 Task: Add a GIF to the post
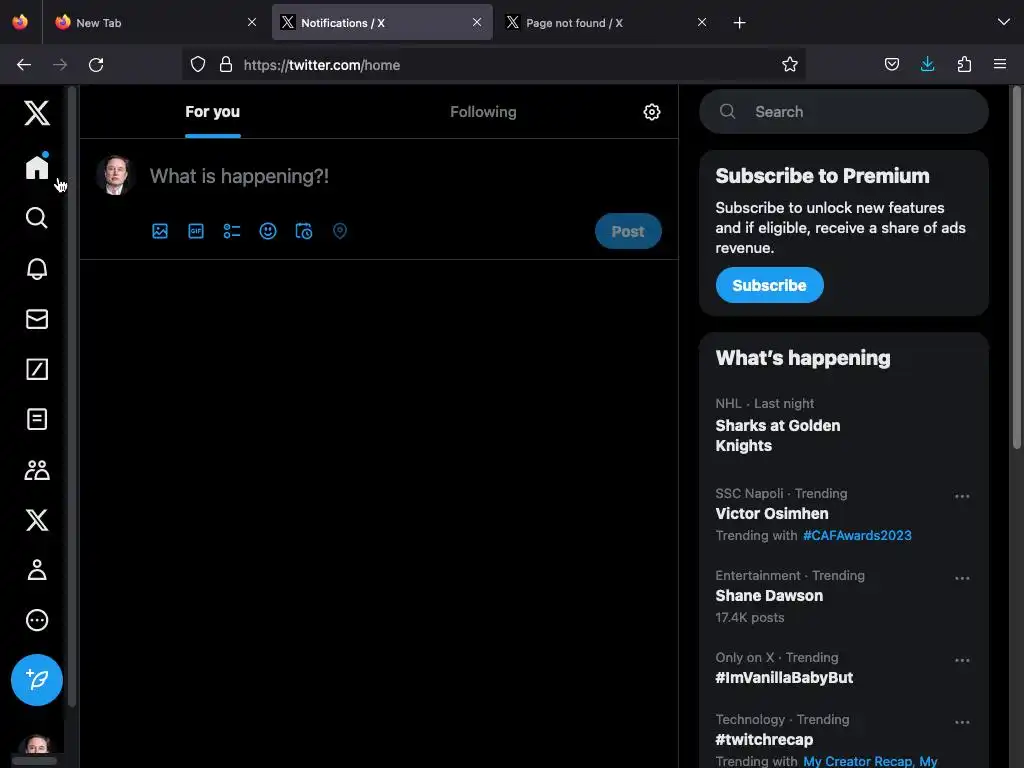click(196, 231)
